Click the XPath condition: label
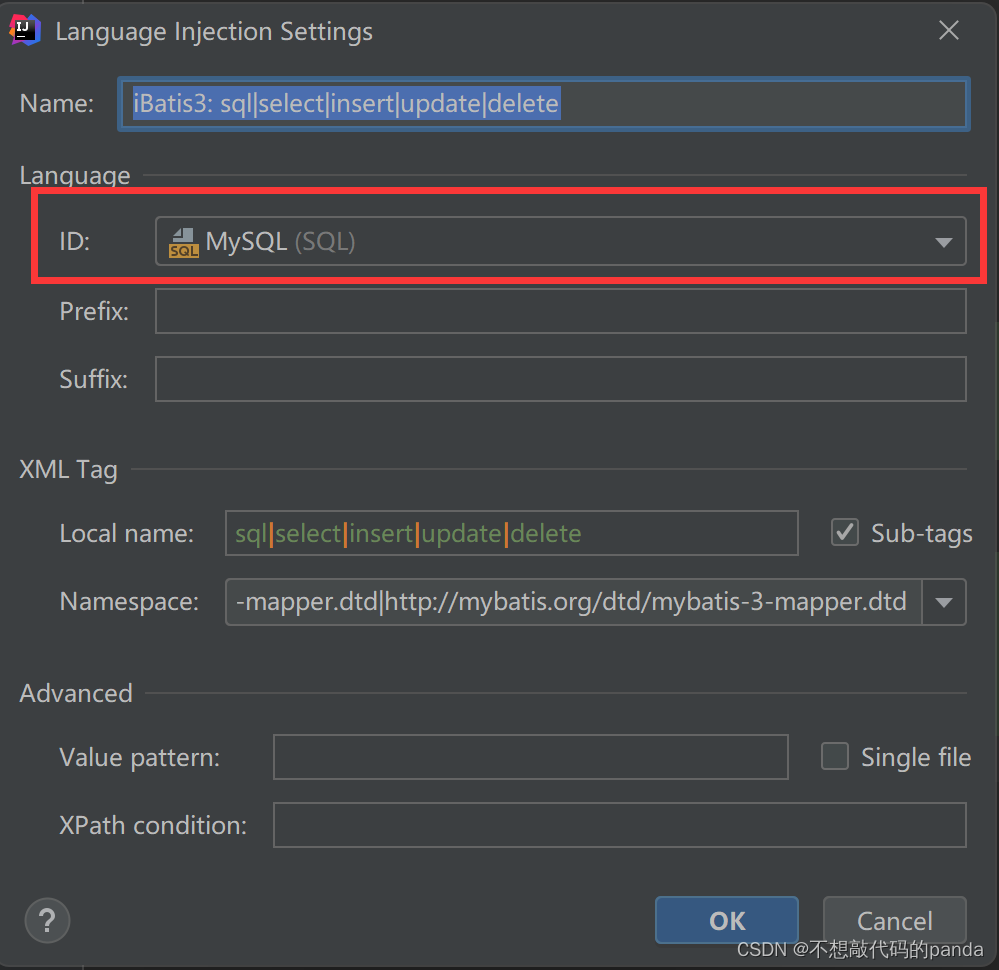 point(153,825)
